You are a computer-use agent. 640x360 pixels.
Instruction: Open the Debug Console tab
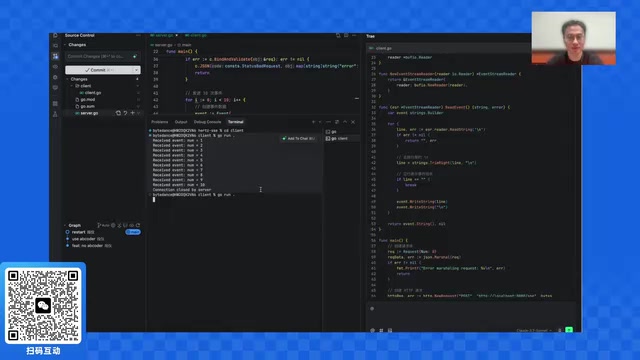coord(207,122)
